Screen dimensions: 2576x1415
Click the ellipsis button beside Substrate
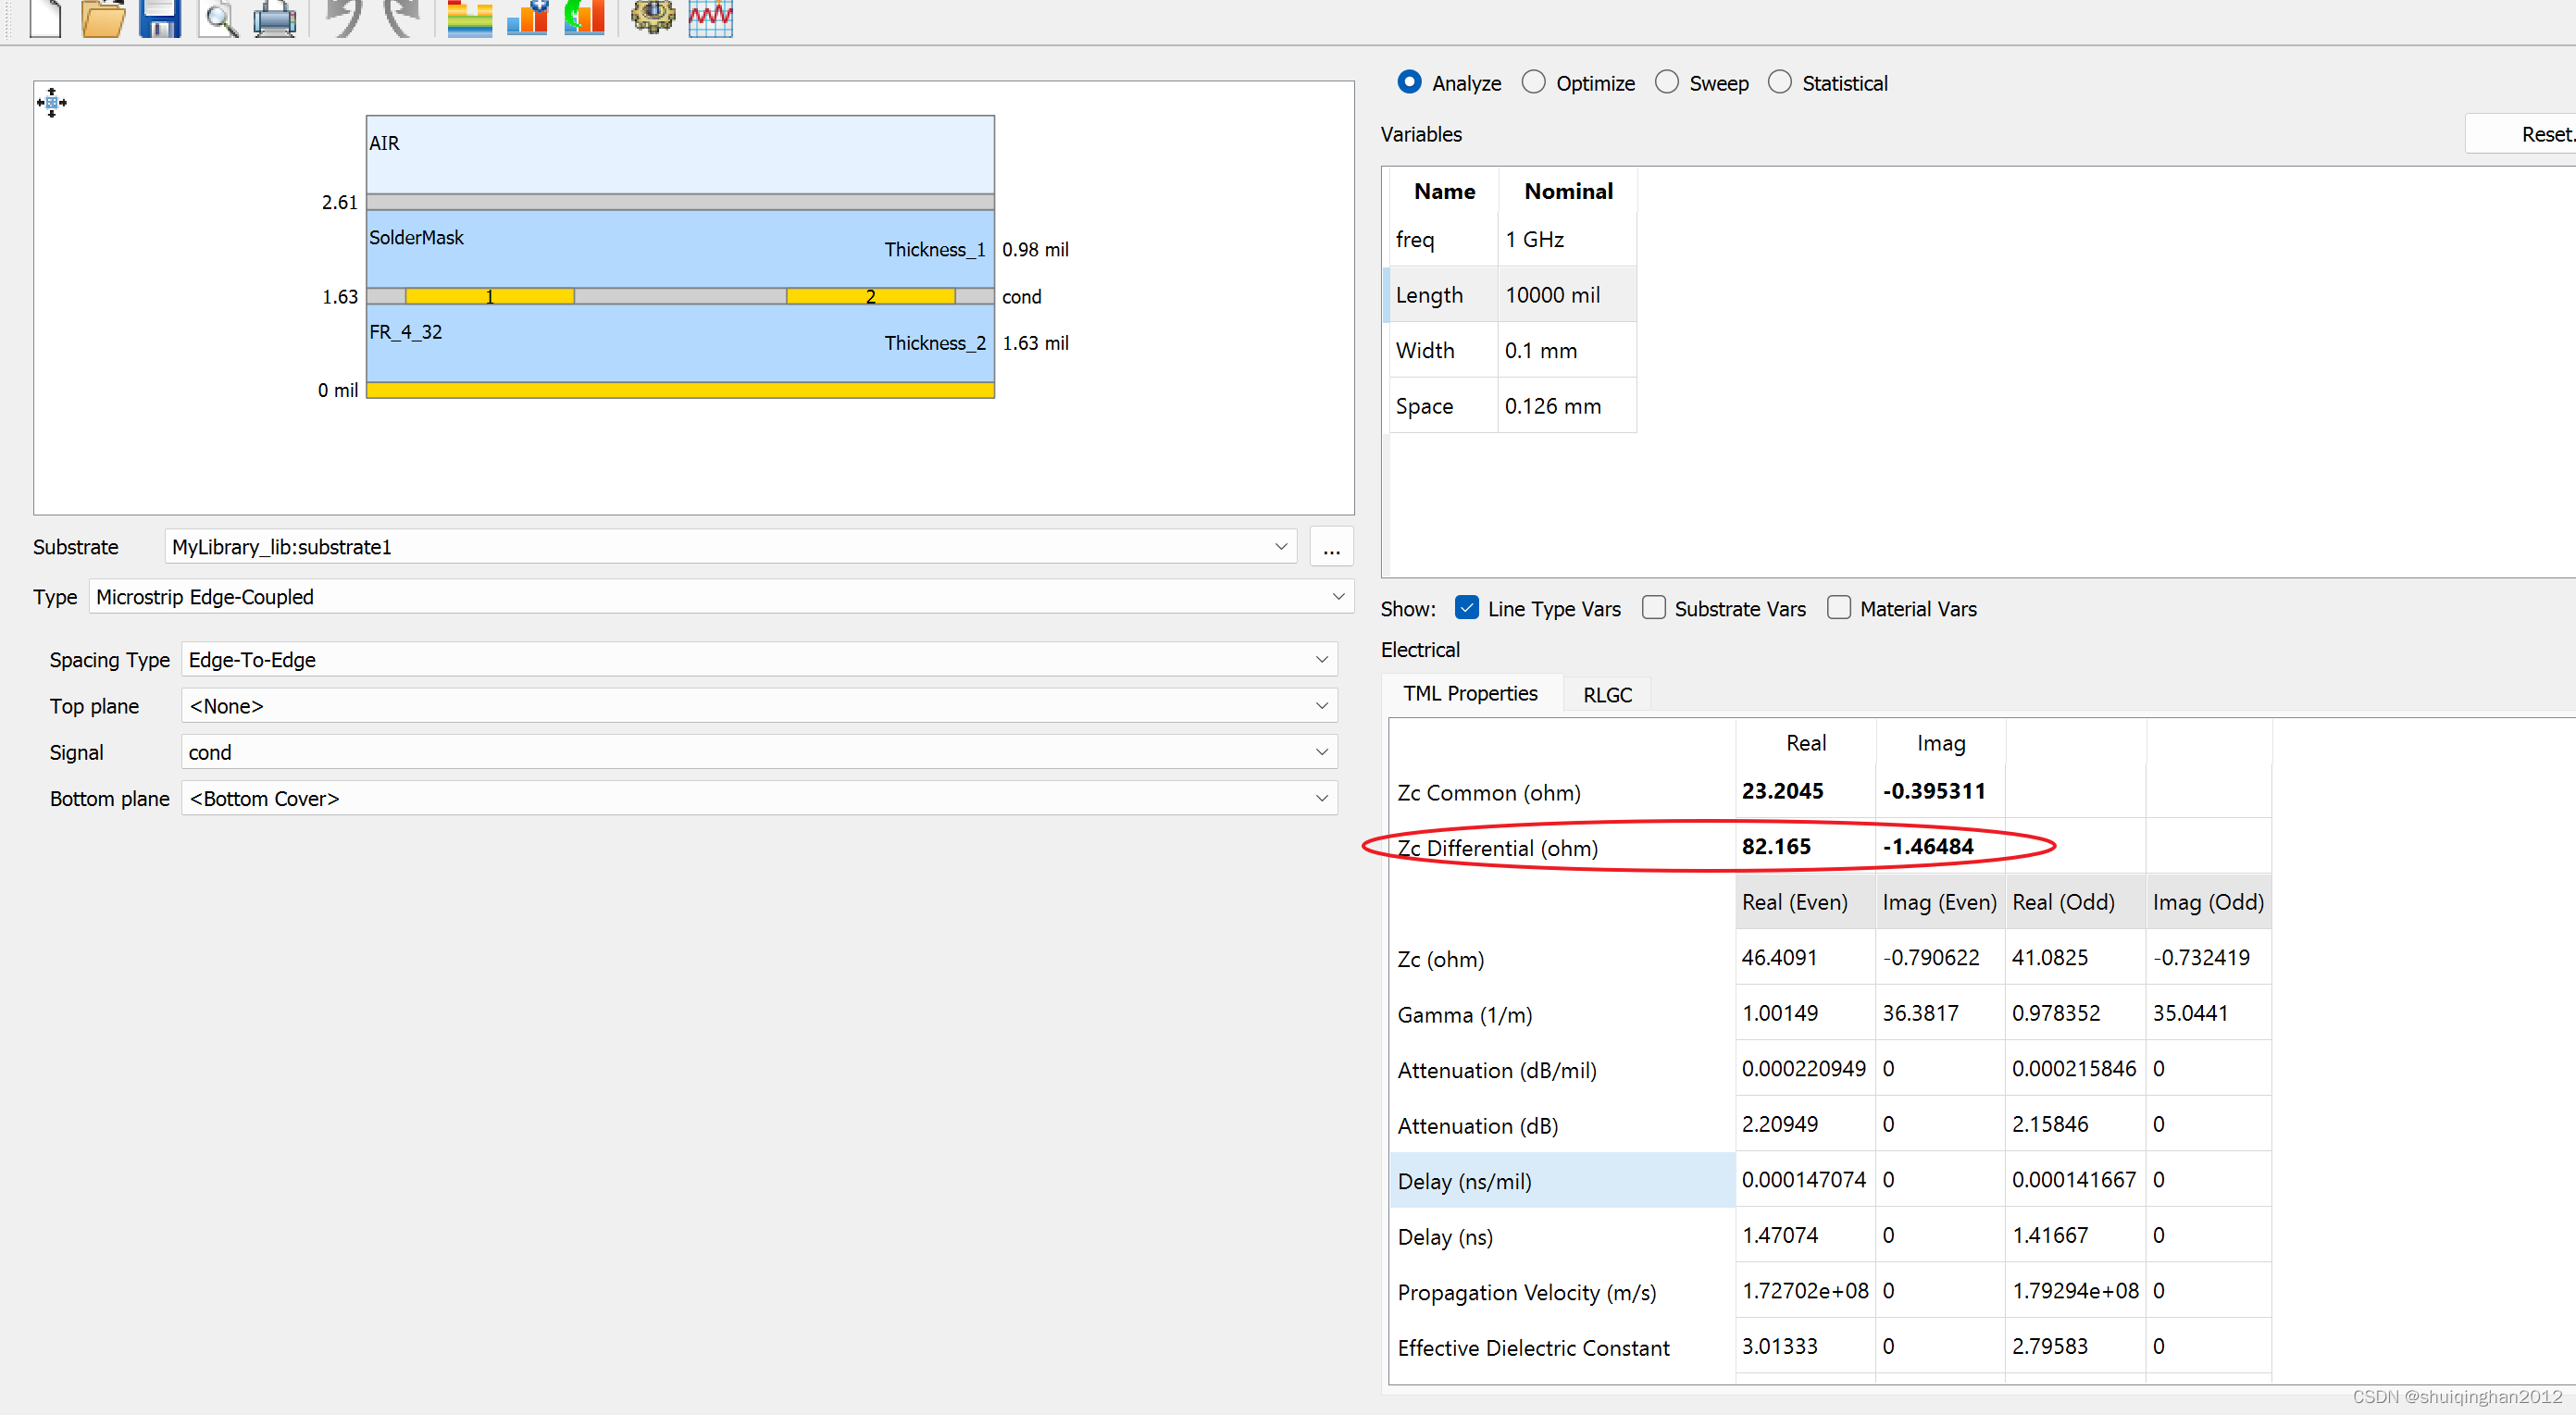click(x=1331, y=548)
